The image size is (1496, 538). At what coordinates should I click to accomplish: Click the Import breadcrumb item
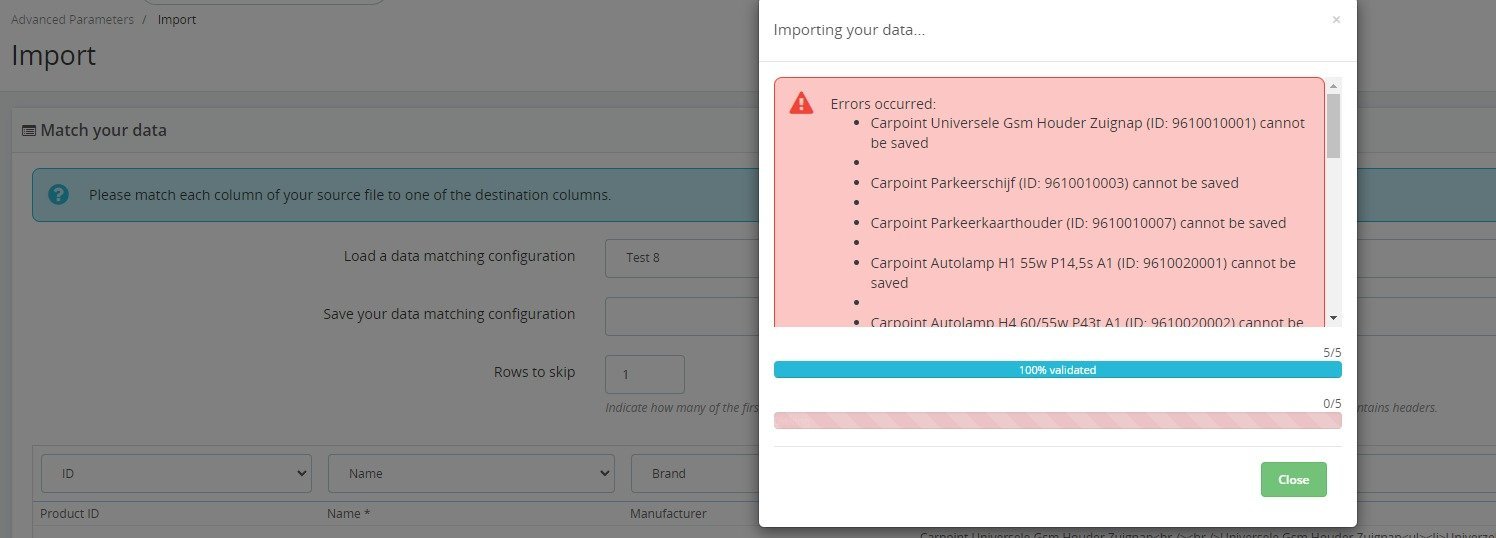(x=177, y=20)
